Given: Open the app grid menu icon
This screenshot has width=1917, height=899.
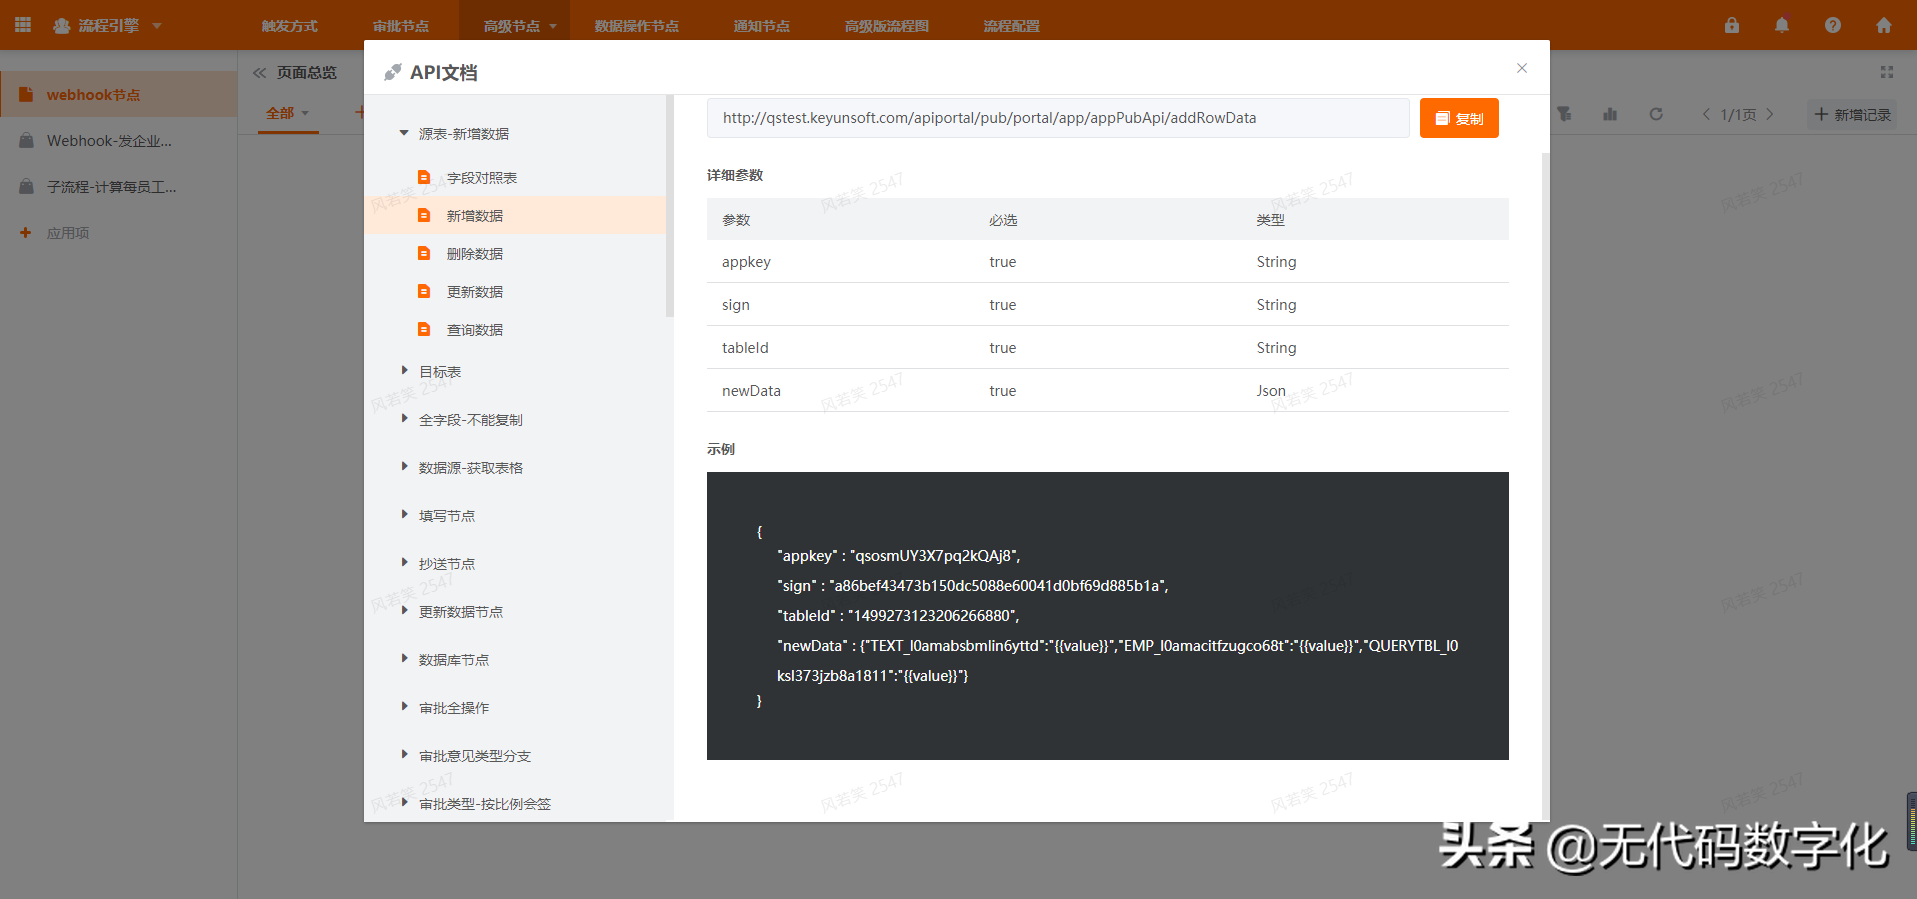Looking at the screenshot, I should pos(23,25).
